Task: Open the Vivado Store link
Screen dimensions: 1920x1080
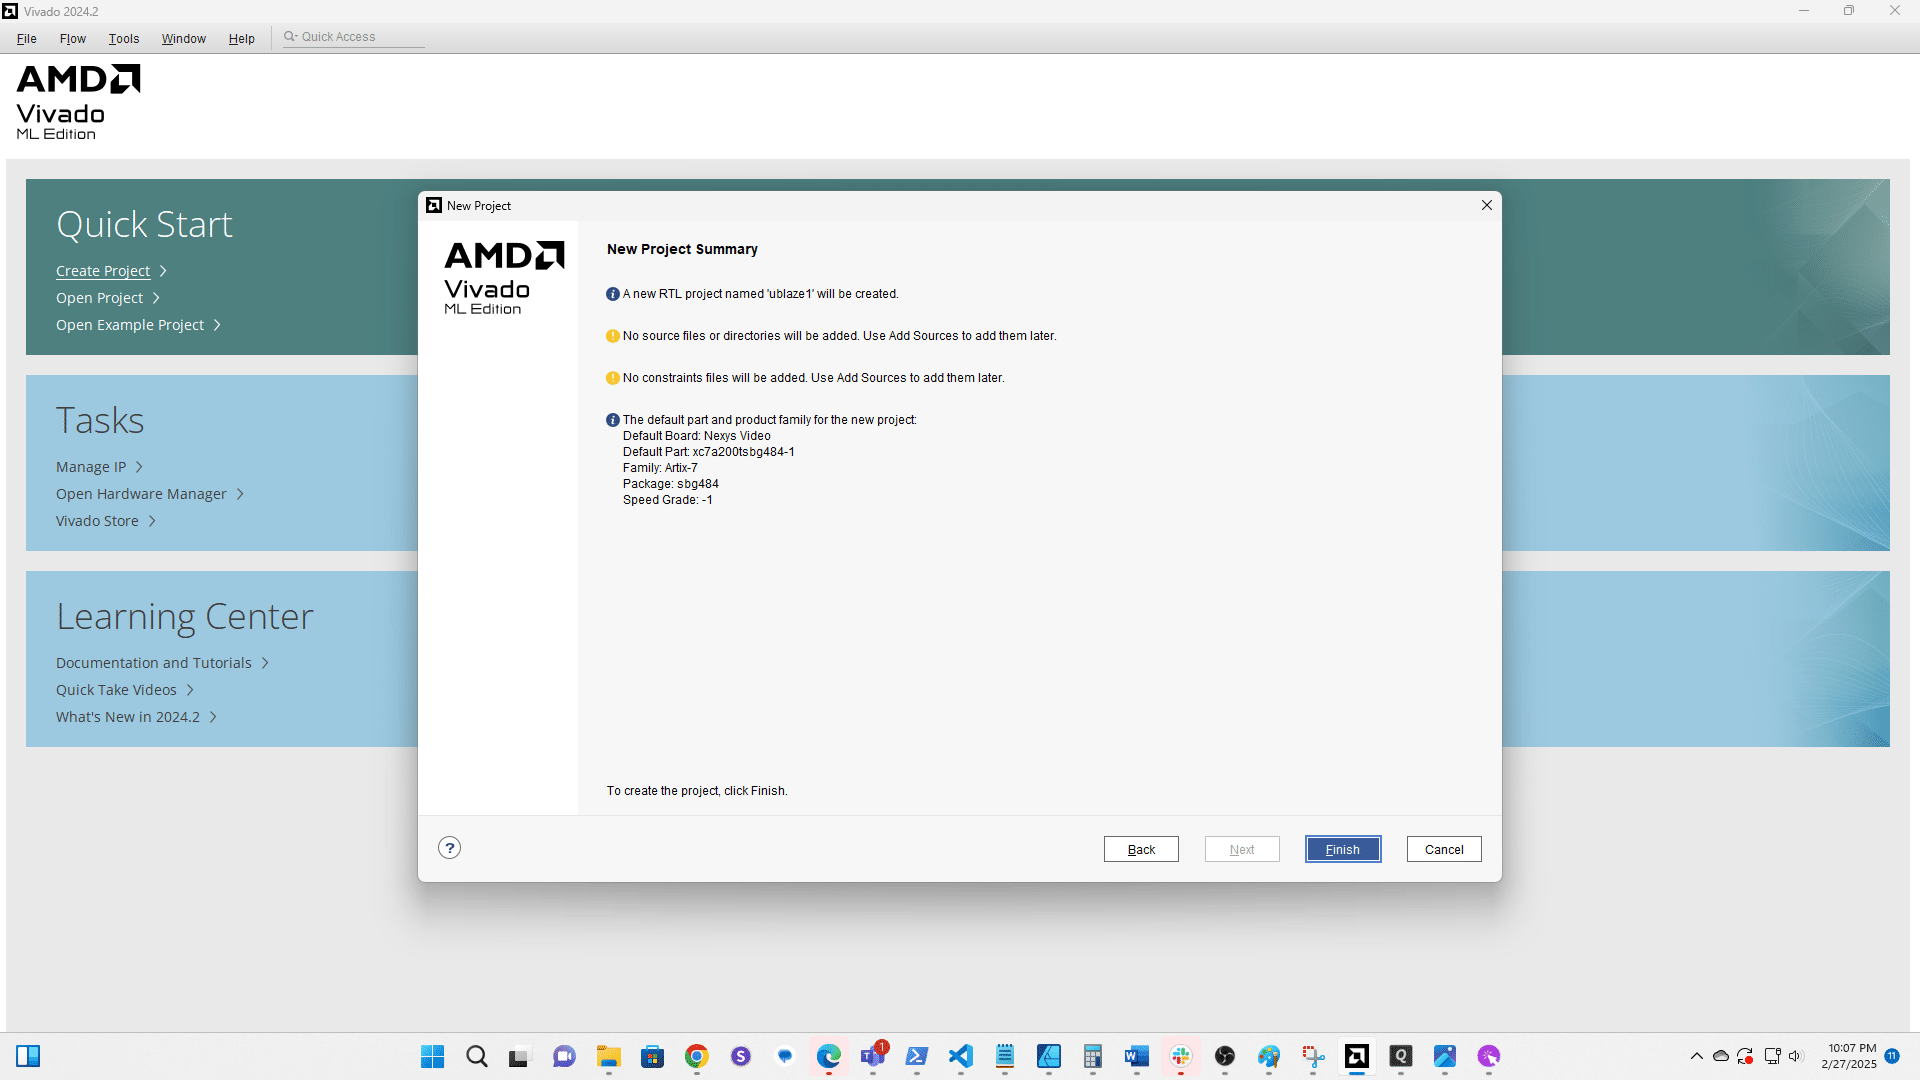Action: tap(97, 521)
